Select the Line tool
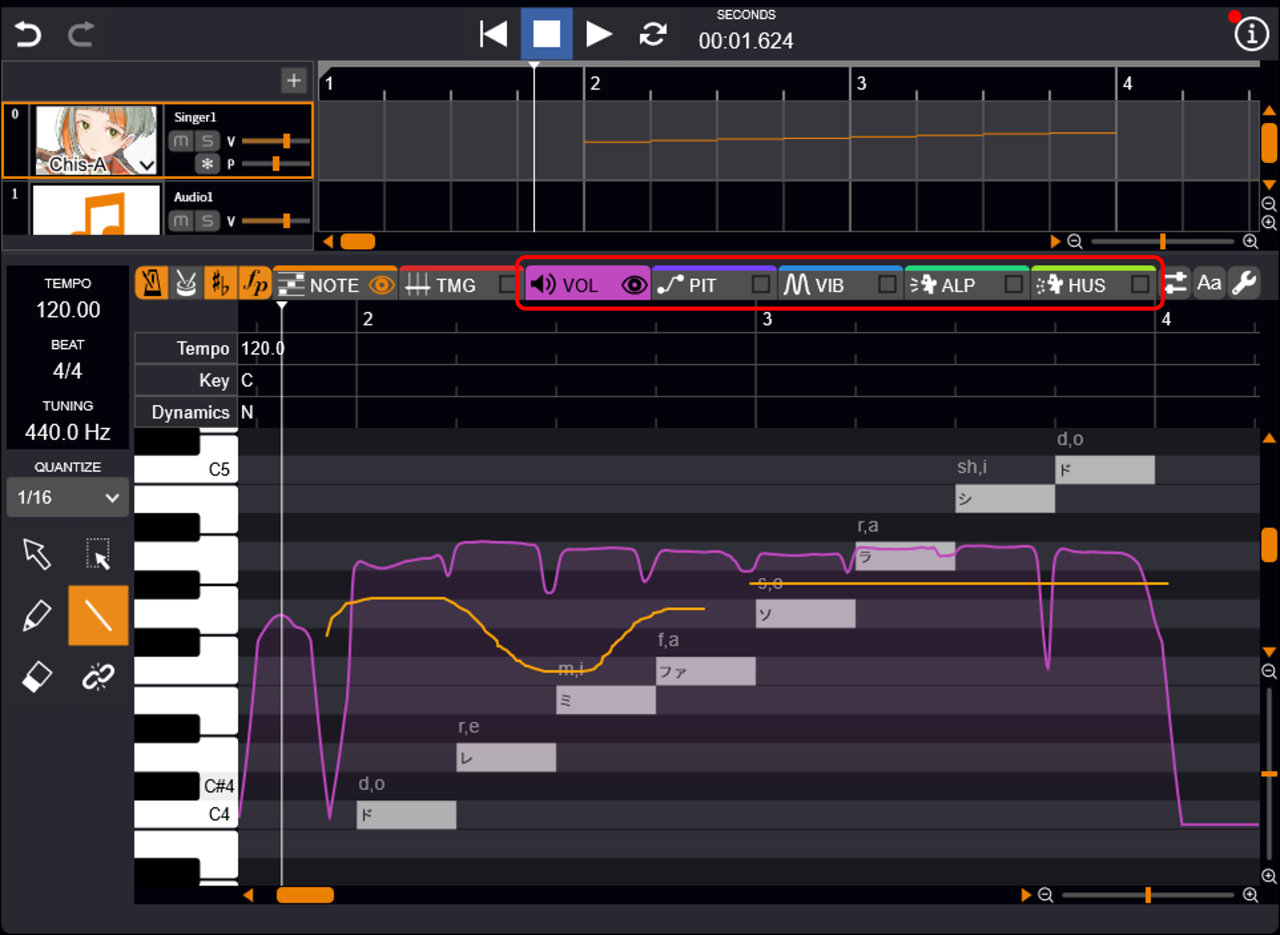This screenshot has height=935, width=1280. (98, 616)
